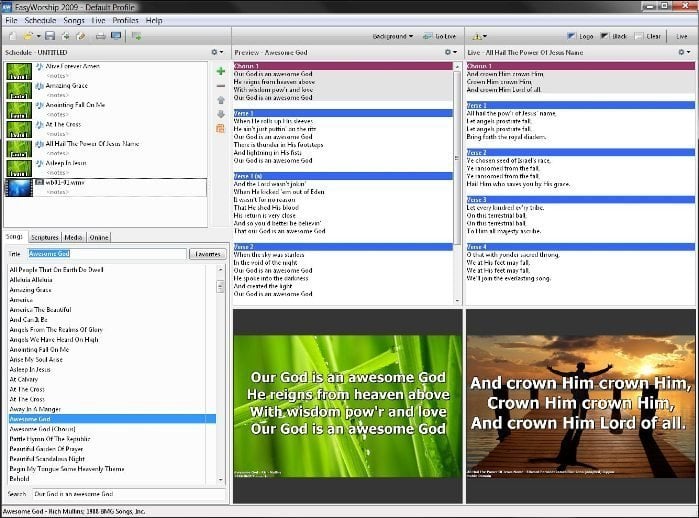
Task: Select Verse 4 header in Live panel
Action: [580, 247]
